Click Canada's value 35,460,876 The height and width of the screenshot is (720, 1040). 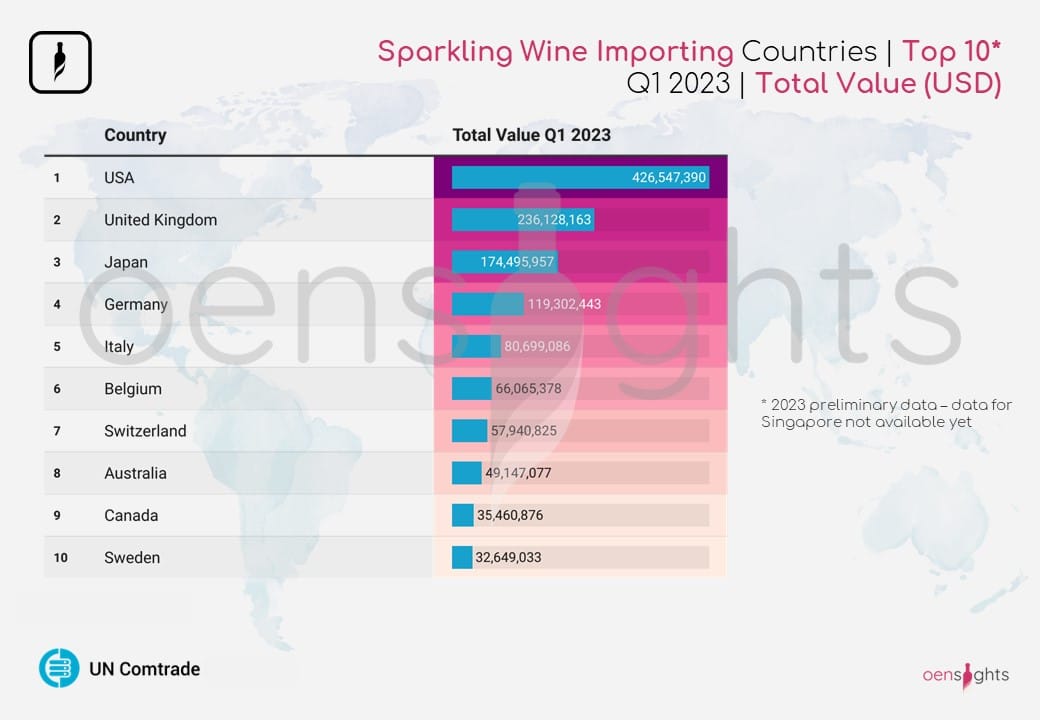(510, 516)
